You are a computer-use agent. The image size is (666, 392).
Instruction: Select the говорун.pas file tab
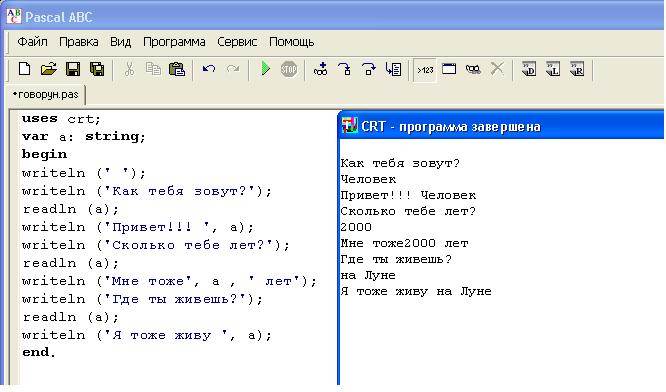pos(46,94)
